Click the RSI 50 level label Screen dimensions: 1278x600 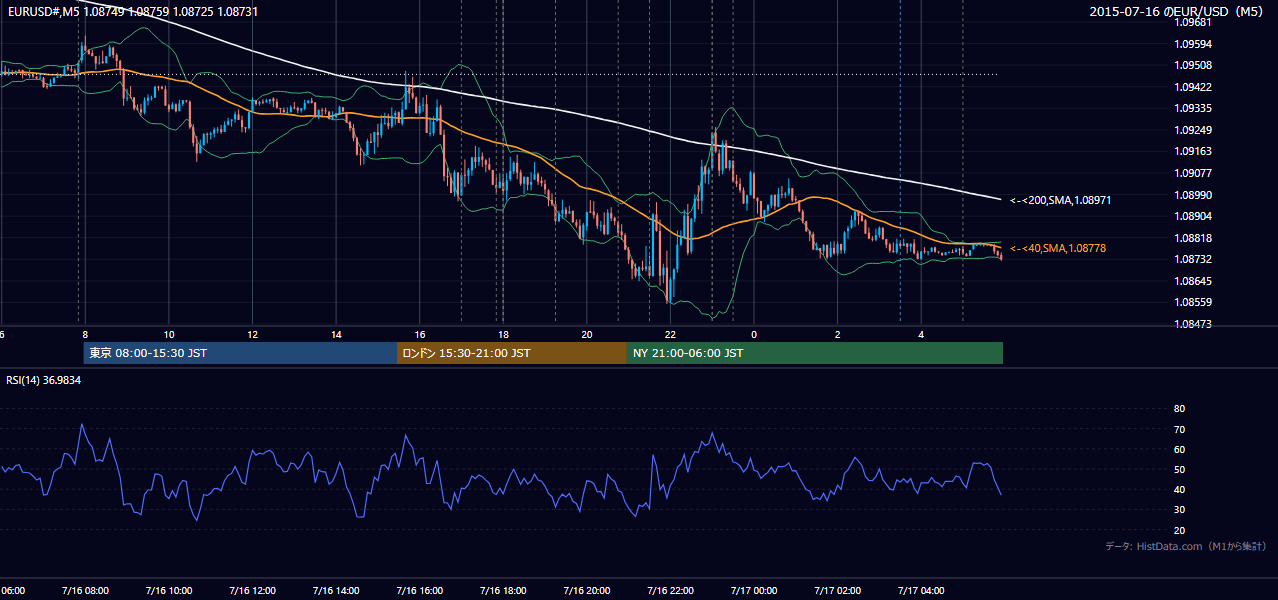tap(1179, 469)
